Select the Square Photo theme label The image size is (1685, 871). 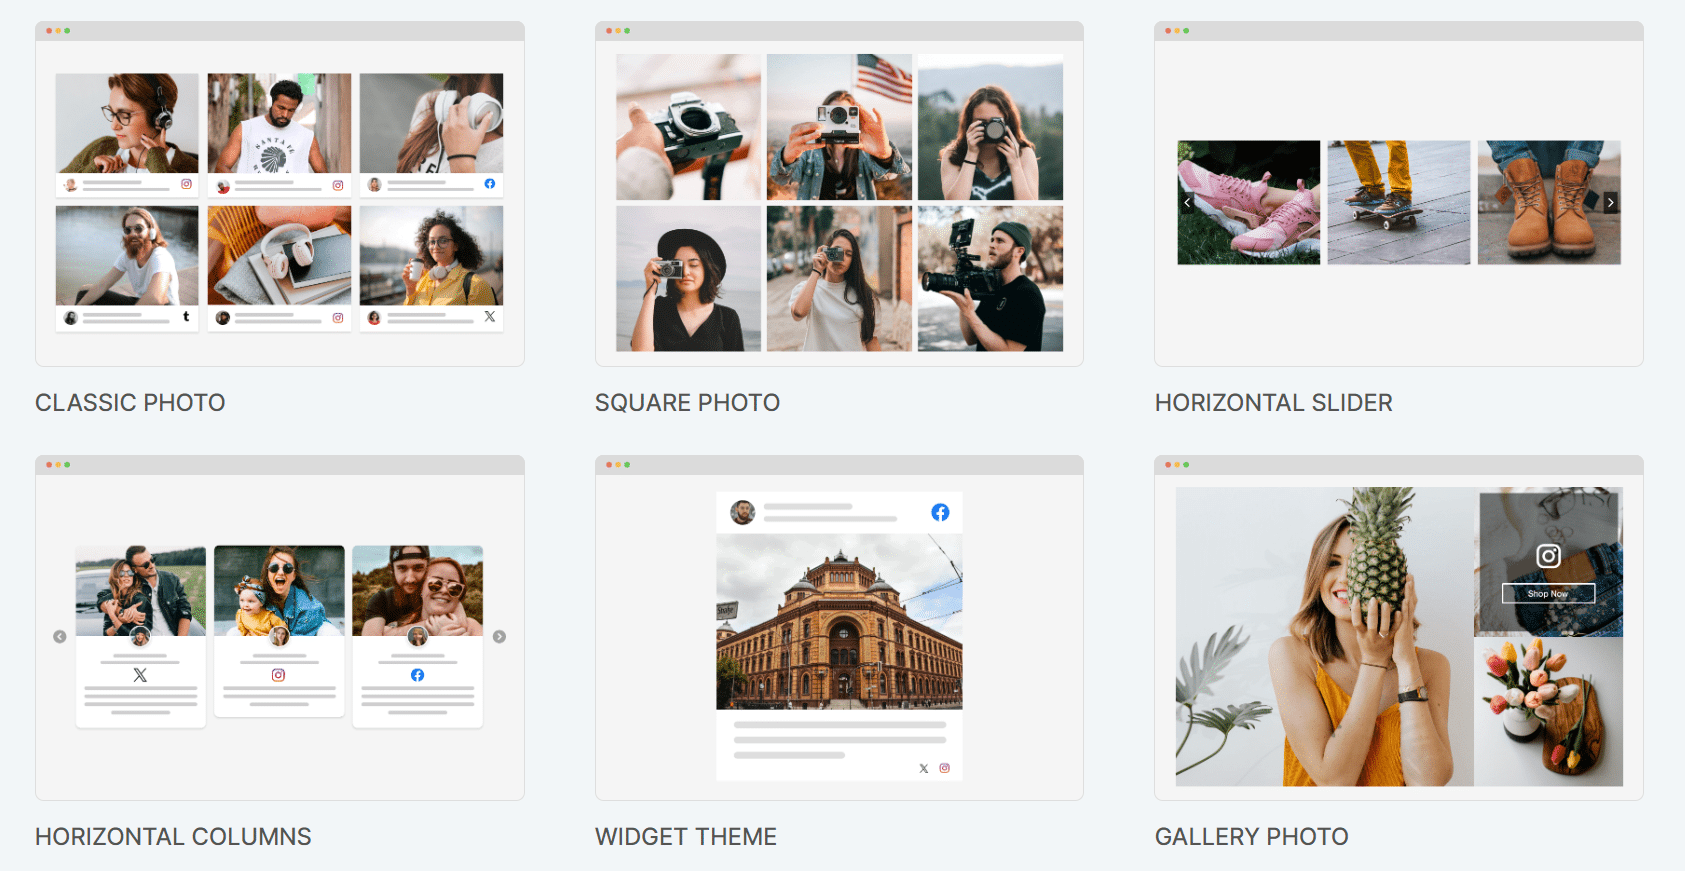(x=687, y=403)
